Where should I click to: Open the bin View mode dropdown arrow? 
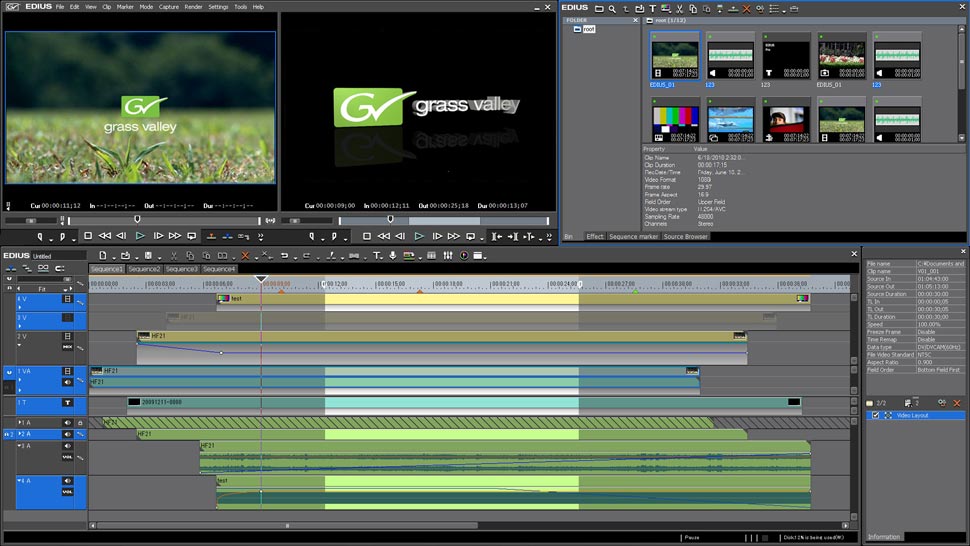(784, 11)
